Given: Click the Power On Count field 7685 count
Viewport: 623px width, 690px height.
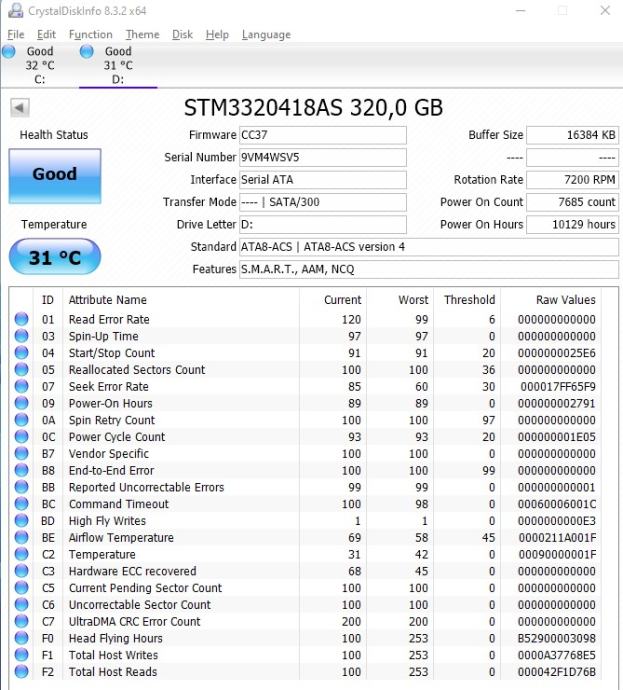Looking at the screenshot, I should click(x=572, y=202).
